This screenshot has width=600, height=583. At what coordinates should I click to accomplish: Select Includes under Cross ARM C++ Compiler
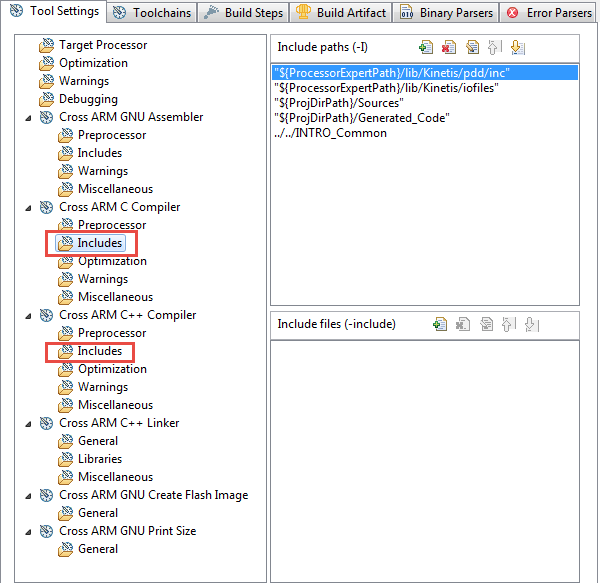click(100, 351)
